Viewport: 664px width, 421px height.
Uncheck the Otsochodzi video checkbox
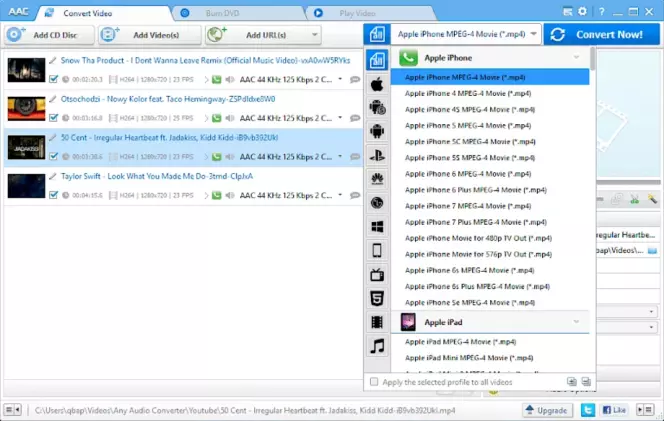point(53,118)
